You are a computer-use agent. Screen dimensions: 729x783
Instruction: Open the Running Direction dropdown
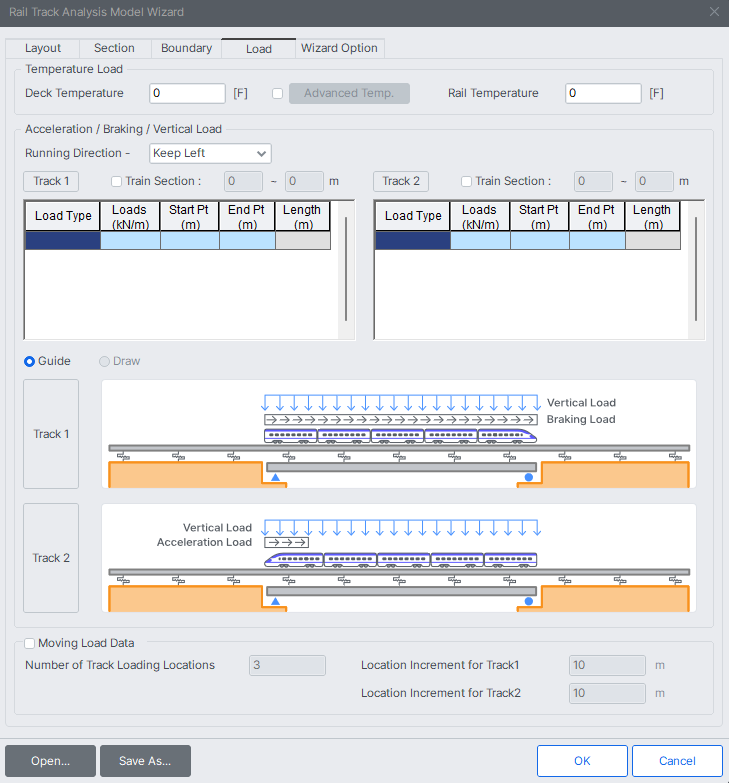pos(210,153)
